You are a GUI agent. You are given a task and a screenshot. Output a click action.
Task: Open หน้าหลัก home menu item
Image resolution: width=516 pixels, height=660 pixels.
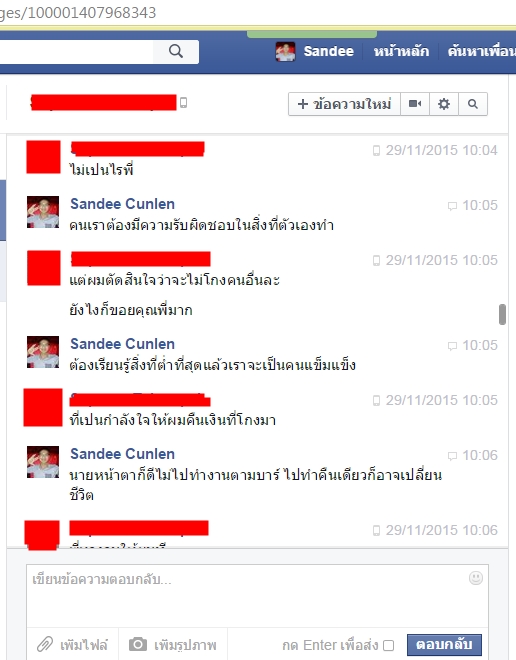[x=401, y=51]
